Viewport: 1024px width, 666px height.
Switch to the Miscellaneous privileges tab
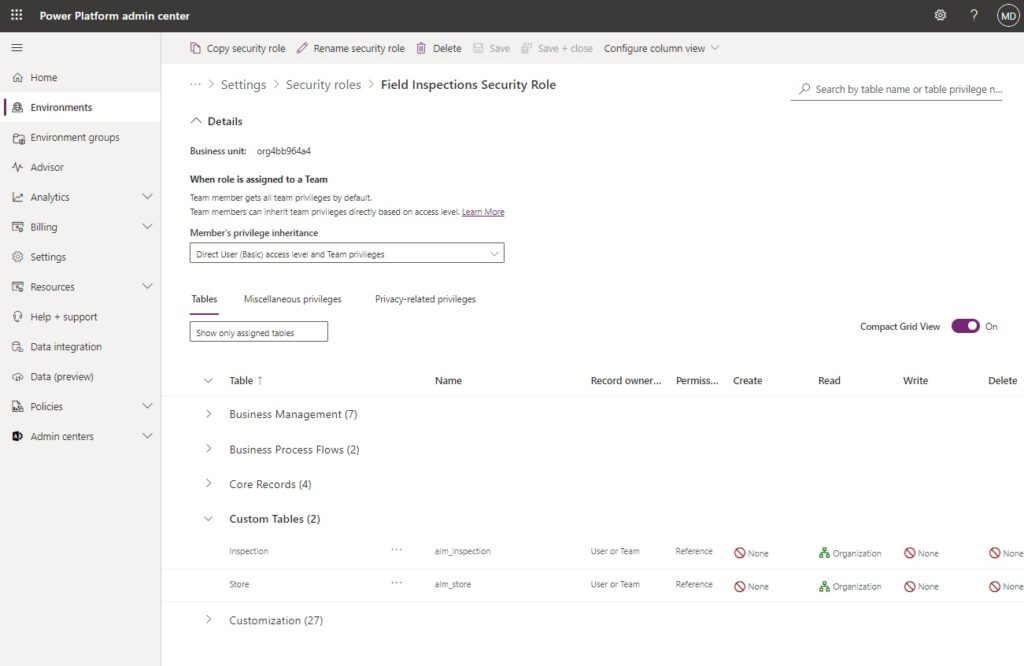[293, 299]
